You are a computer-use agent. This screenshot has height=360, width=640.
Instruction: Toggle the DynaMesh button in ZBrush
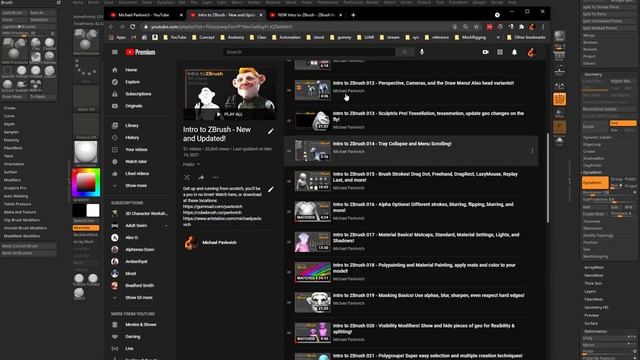tap(595, 182)
